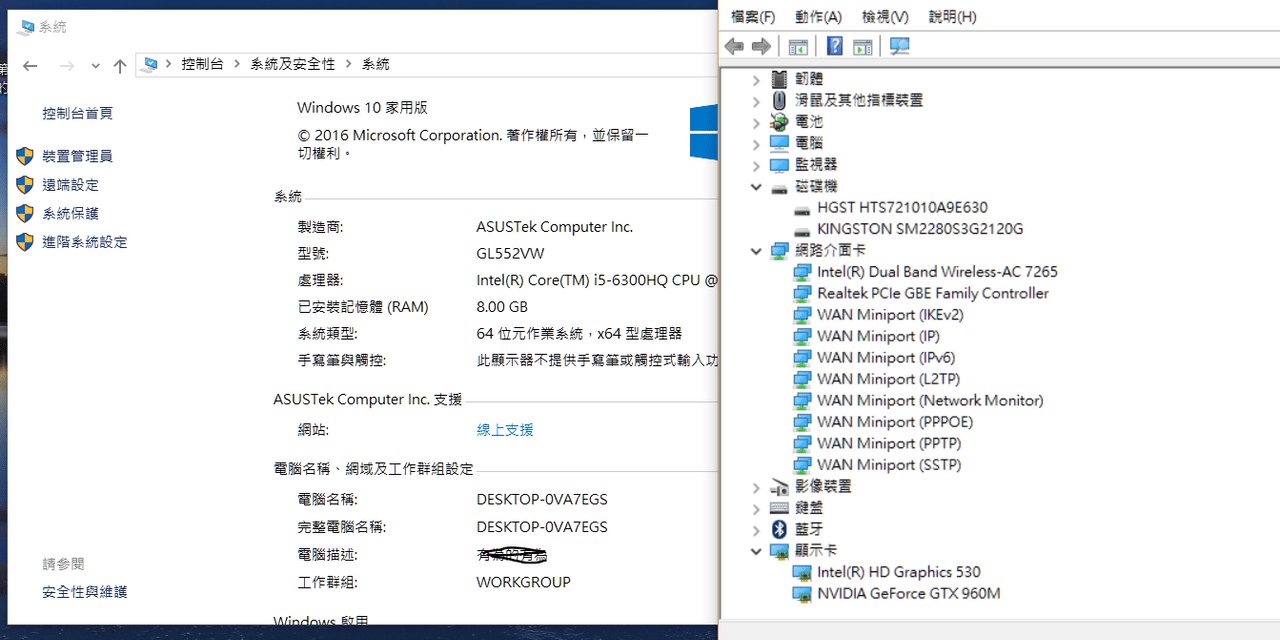Open recent locations dropdown in 系統 window
The image size is (1280, 640).
click(95, 65)
